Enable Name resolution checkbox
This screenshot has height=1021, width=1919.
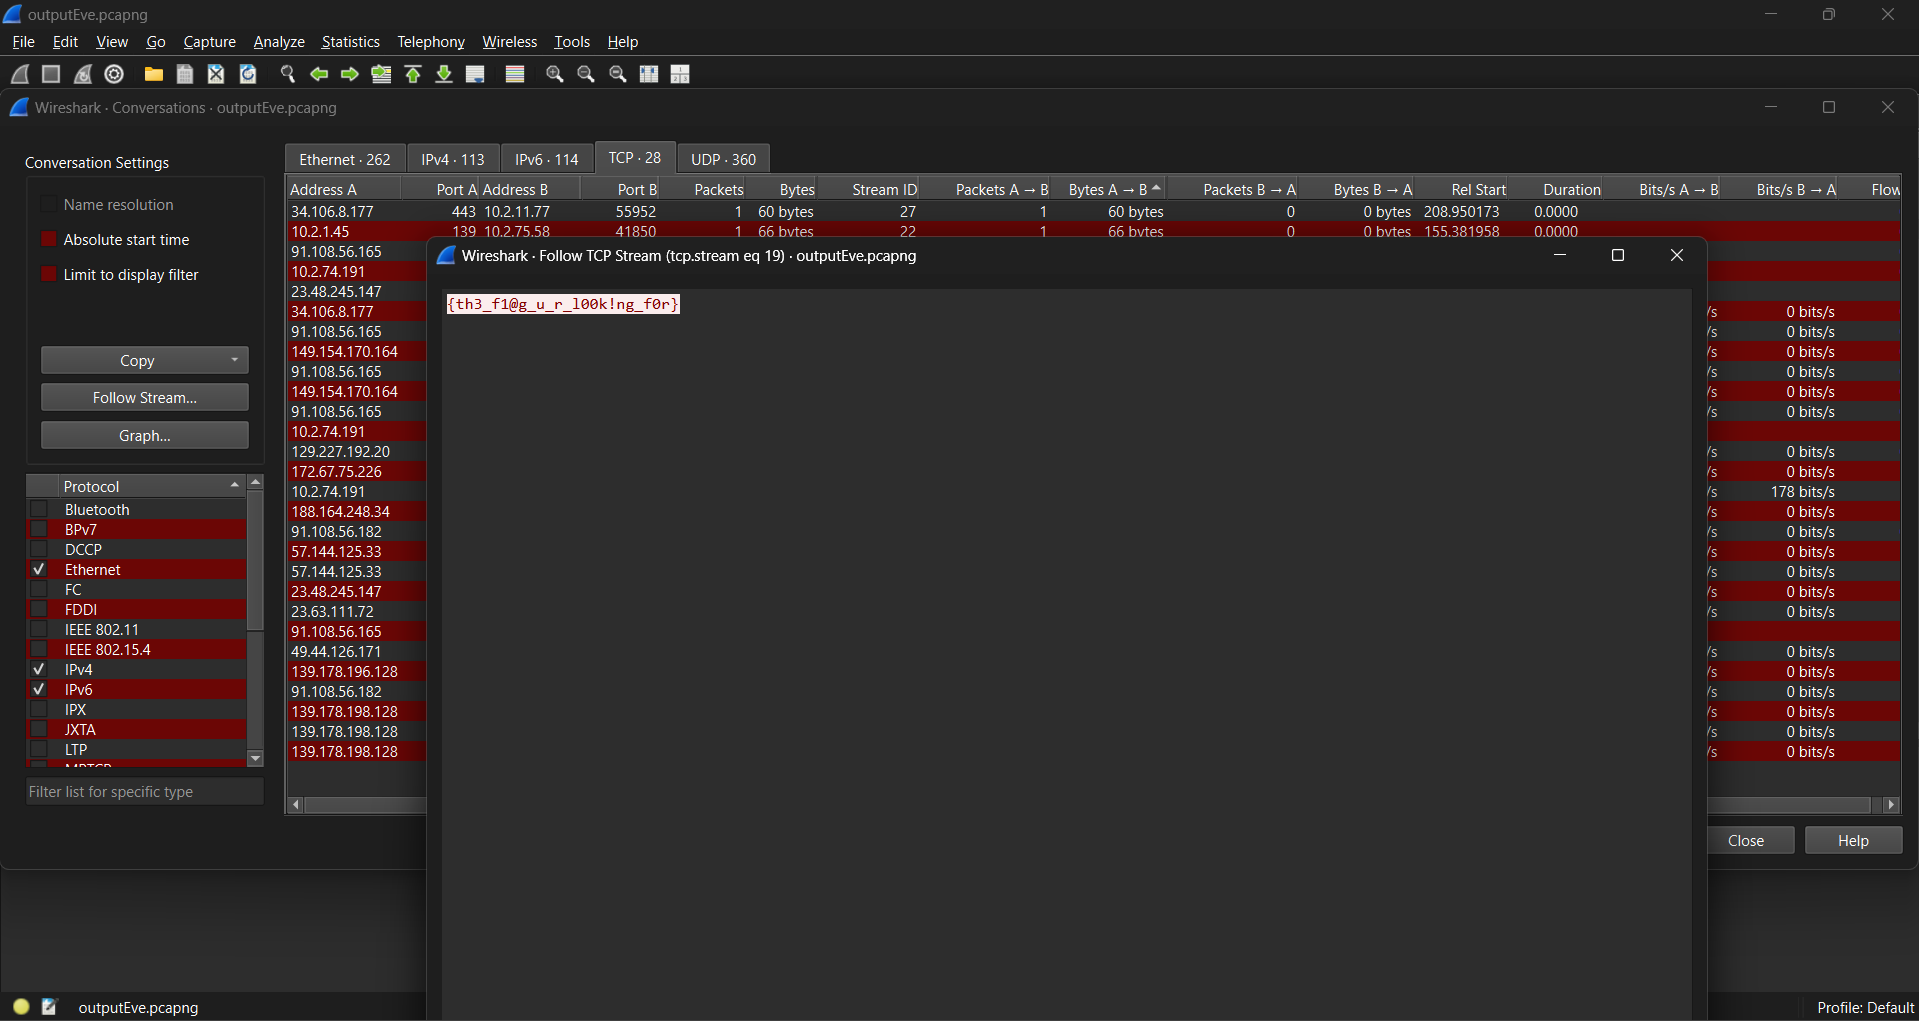pos(48,204)
